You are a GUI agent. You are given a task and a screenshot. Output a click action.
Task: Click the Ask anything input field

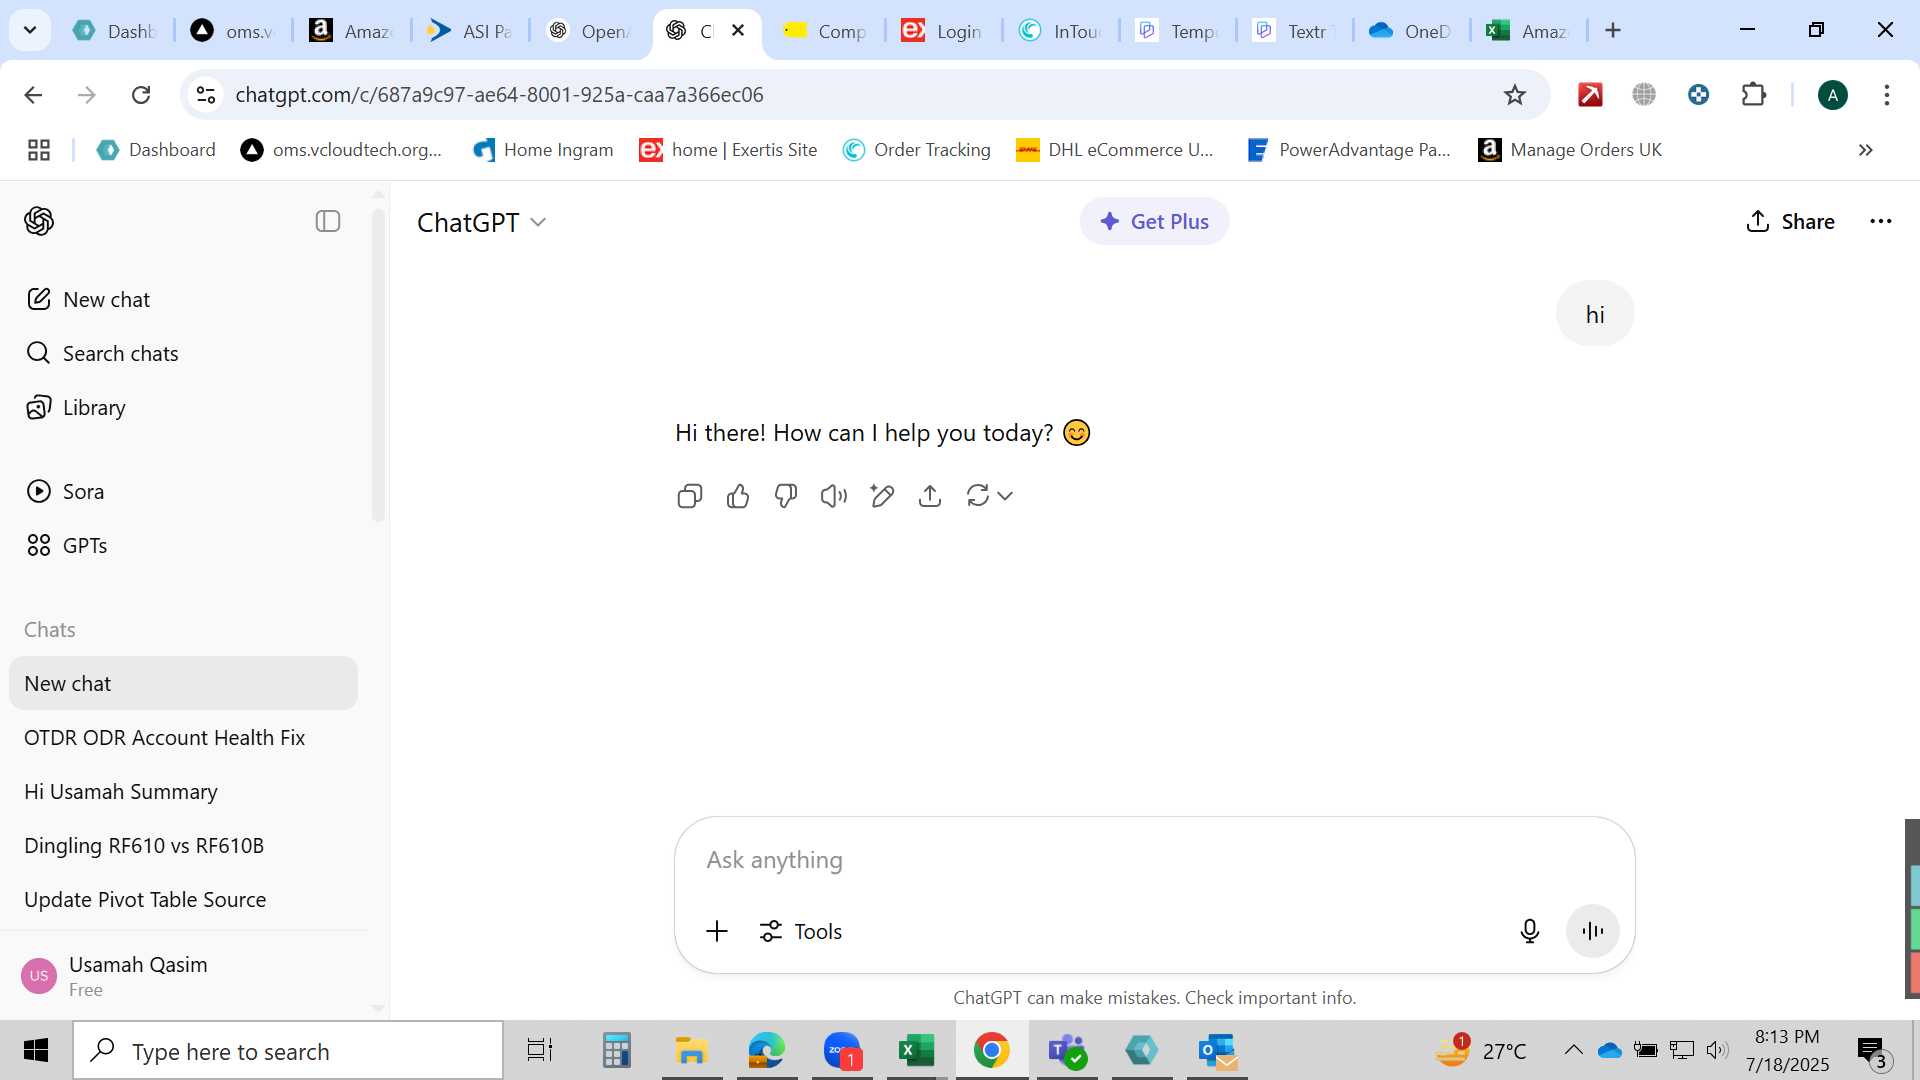pos(1154,860)
